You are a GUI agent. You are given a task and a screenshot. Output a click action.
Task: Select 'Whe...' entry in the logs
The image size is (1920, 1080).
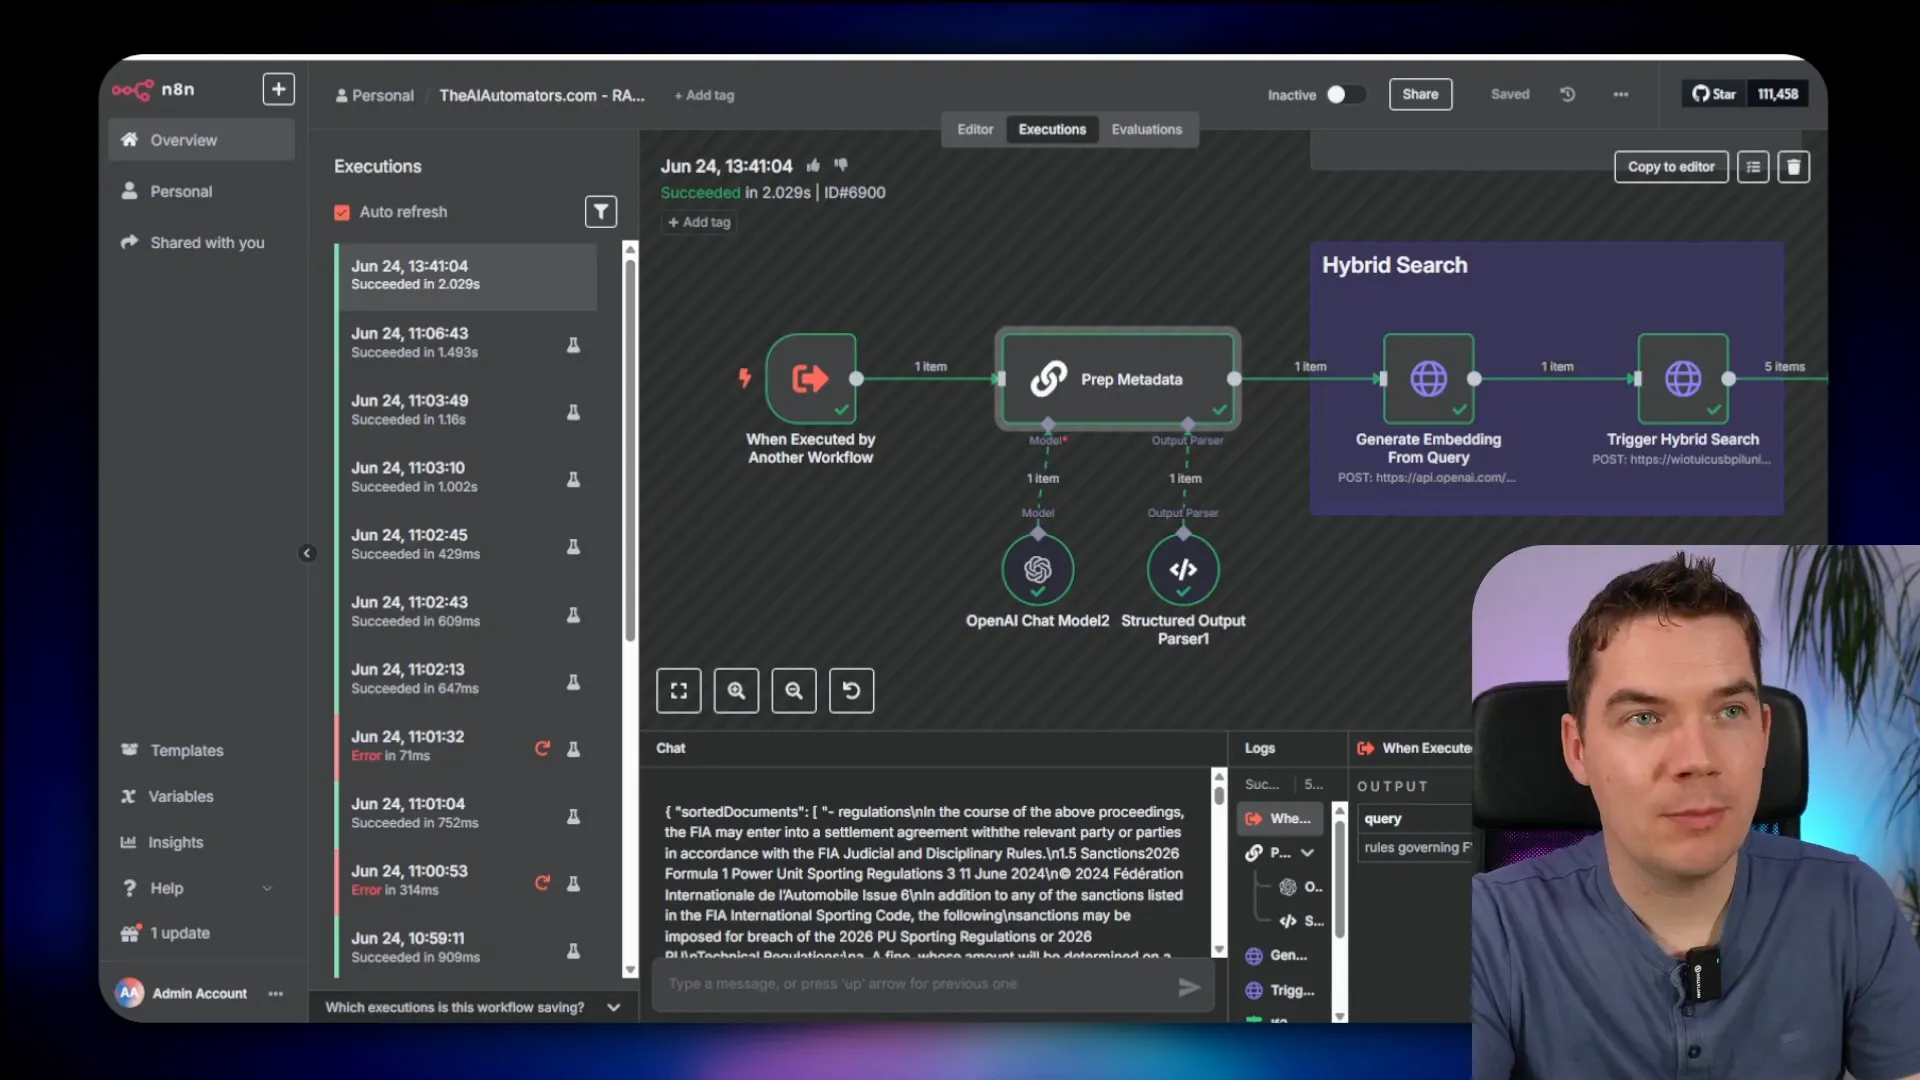1280,818
